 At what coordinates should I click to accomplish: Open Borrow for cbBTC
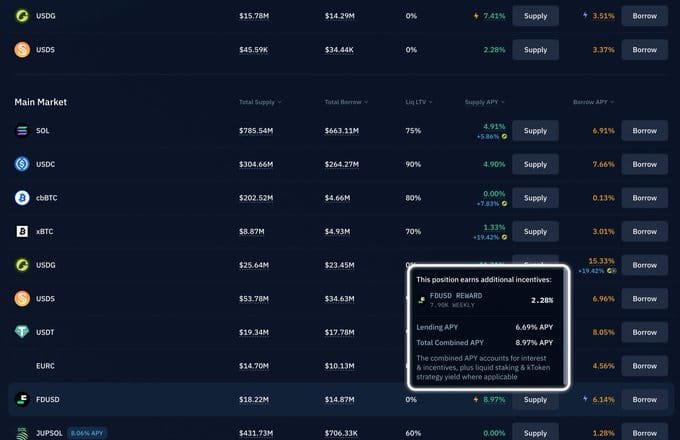pyautogui.click(x=644, y=198)
